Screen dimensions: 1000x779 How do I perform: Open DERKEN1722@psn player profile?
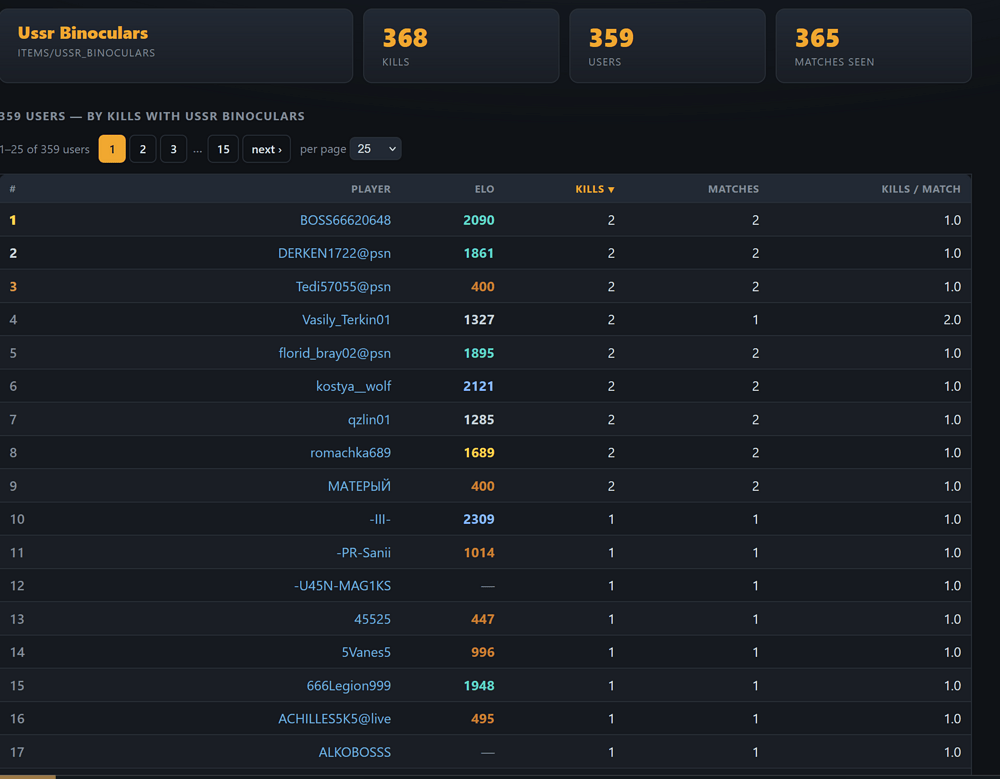(x=334, y=253)
